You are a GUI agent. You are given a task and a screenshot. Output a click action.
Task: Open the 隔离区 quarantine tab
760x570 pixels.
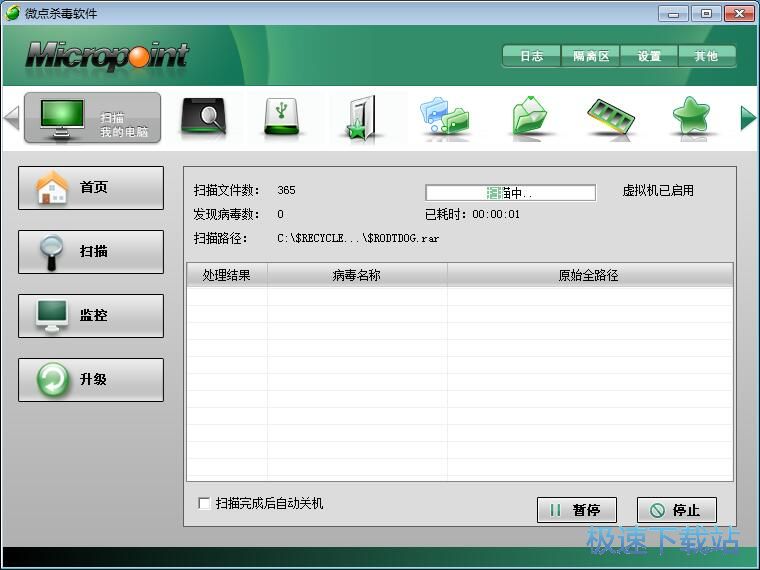click(x=590, y=57)
